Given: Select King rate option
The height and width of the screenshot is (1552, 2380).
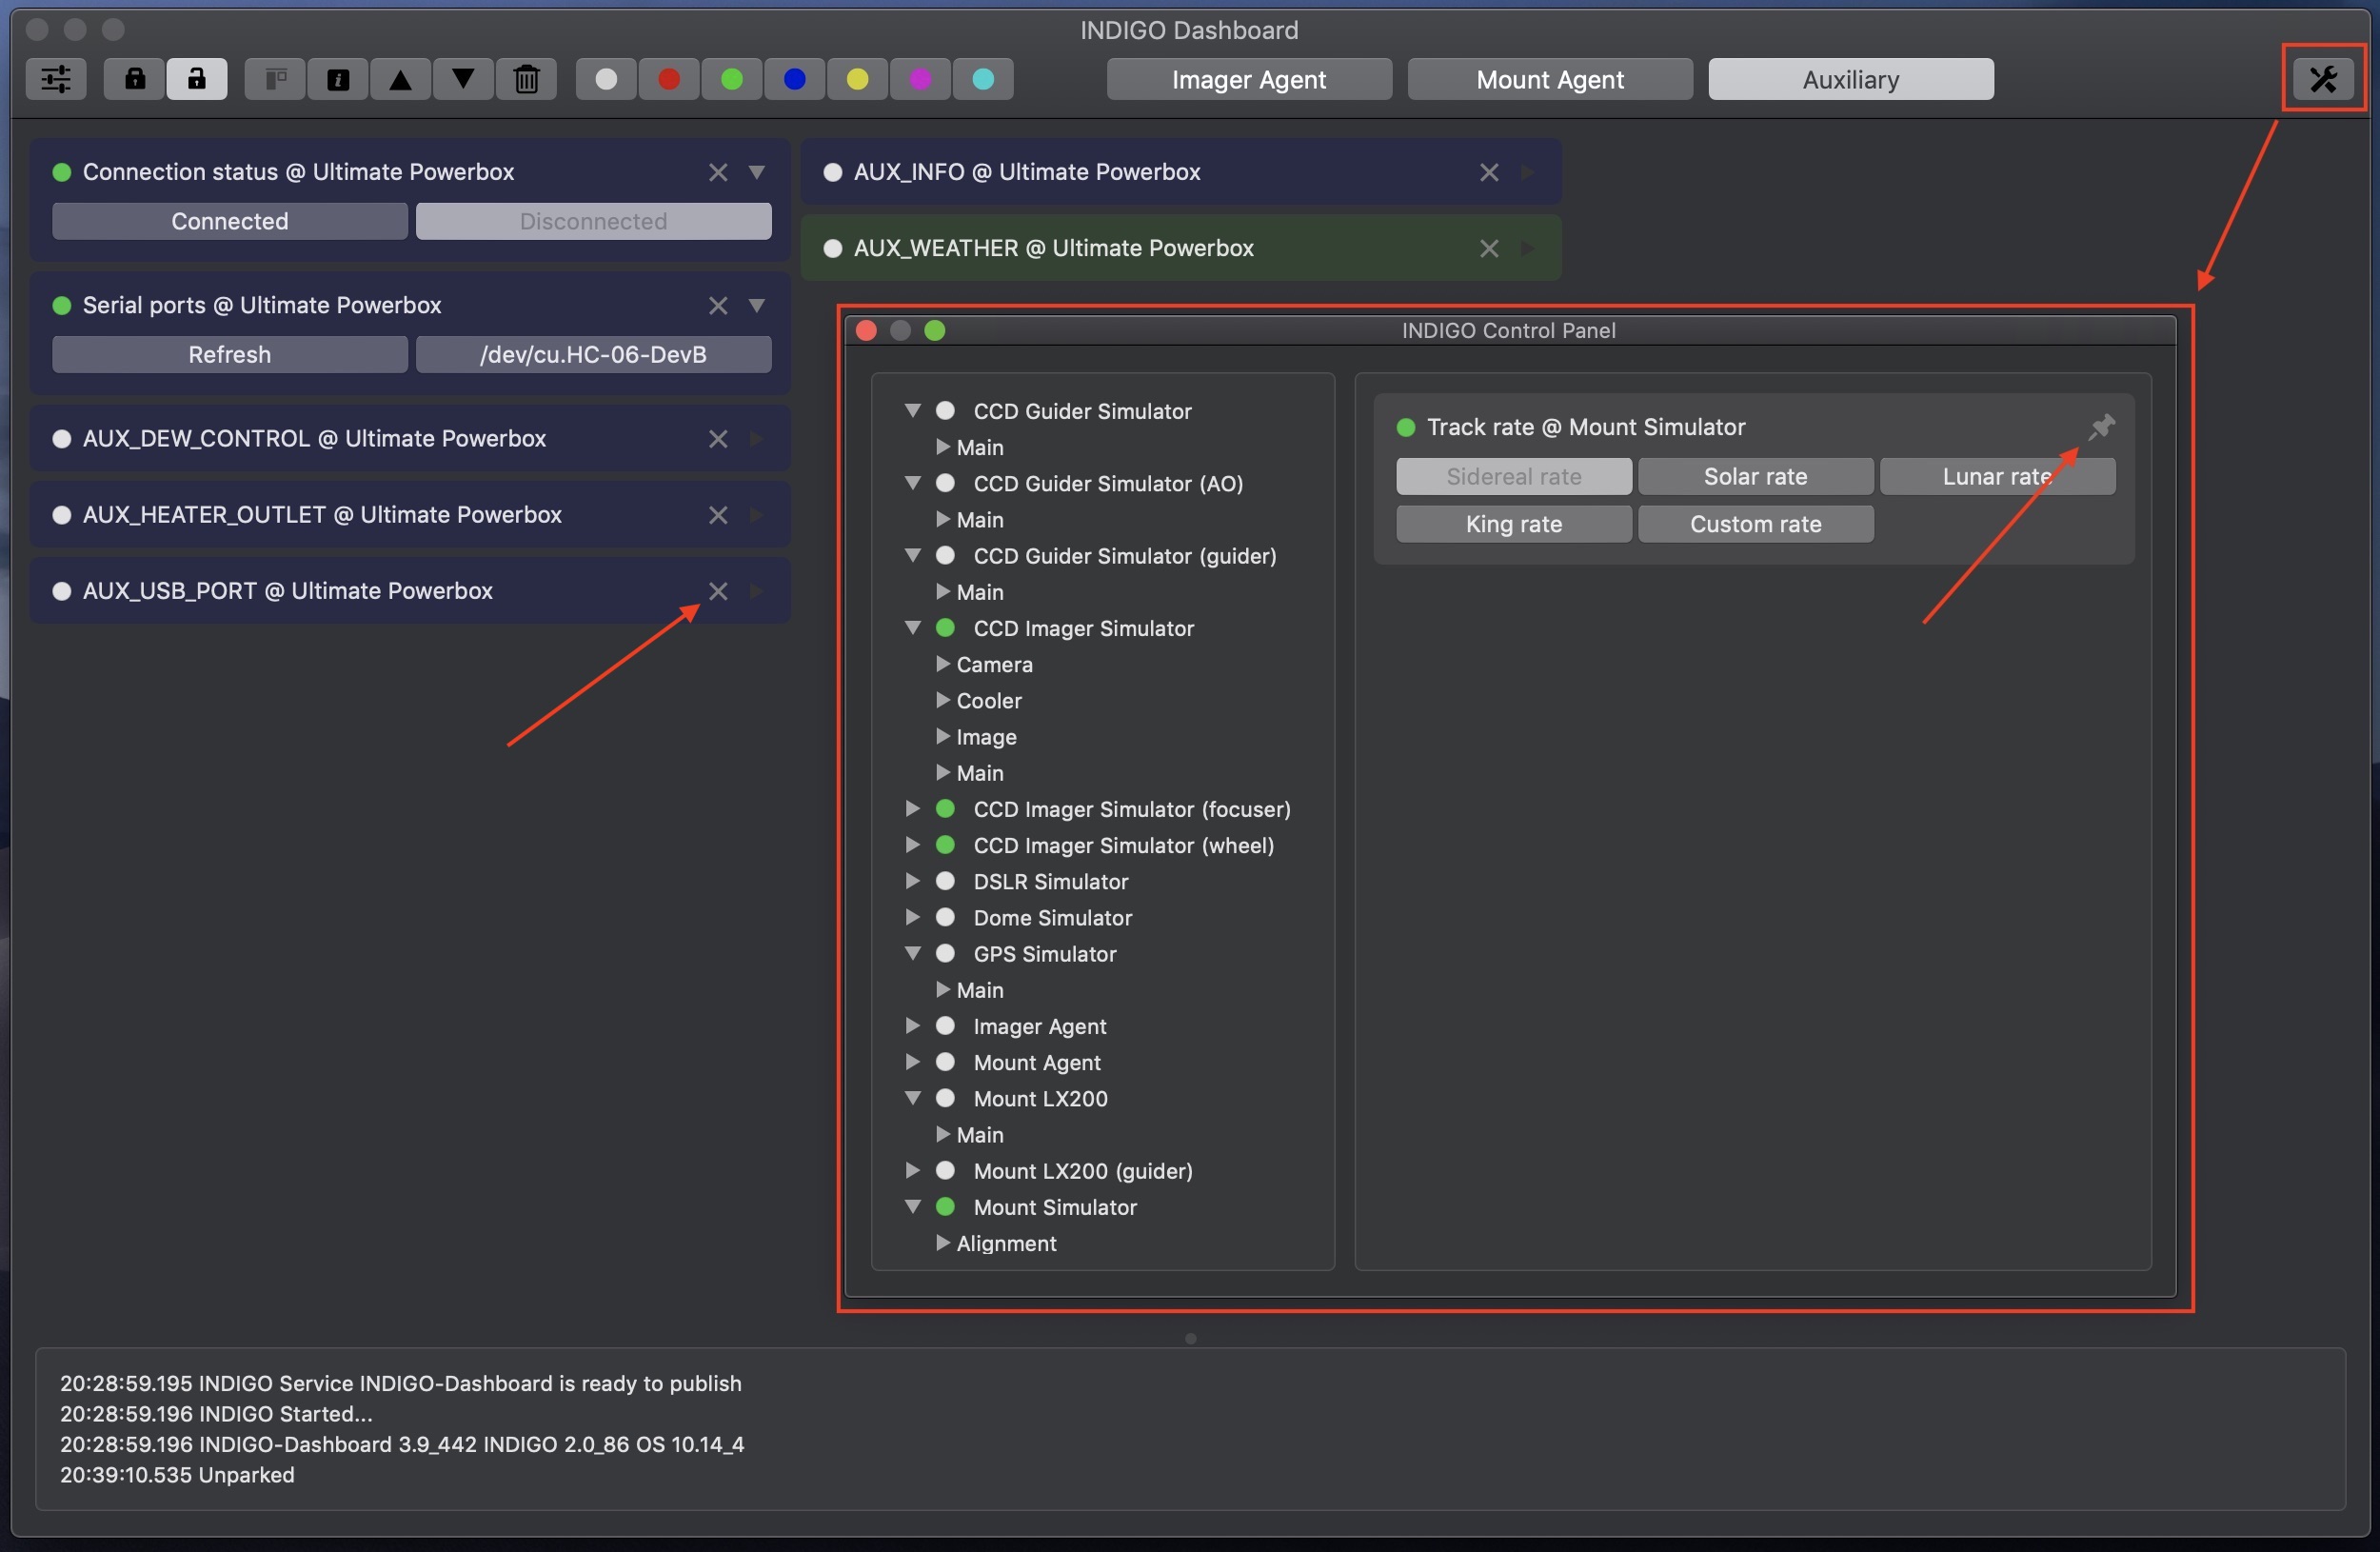Looking at the screenshot, I should click(x=1514, y=524).
